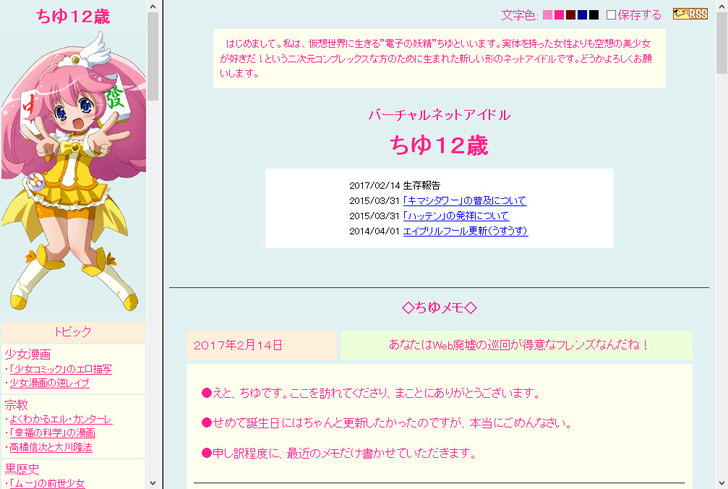728x489 pixels.
Task: Select the light pink text color swatch
Action: tap(547, 15)
